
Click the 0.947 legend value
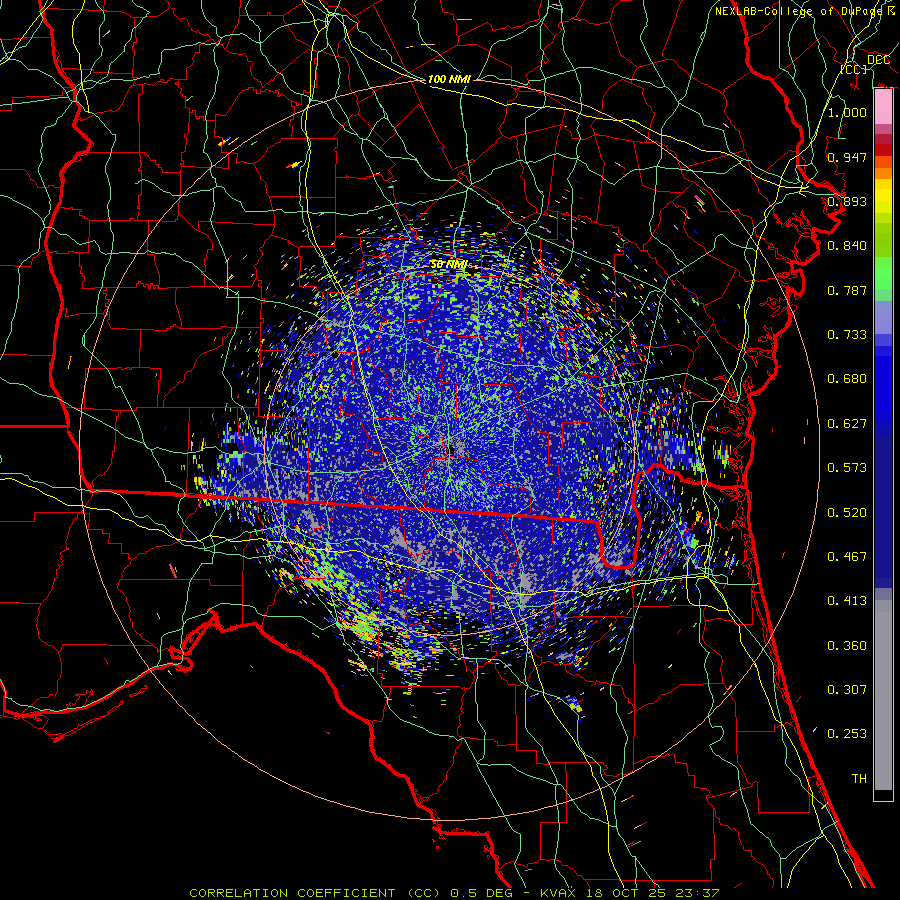tap(847, 157)
